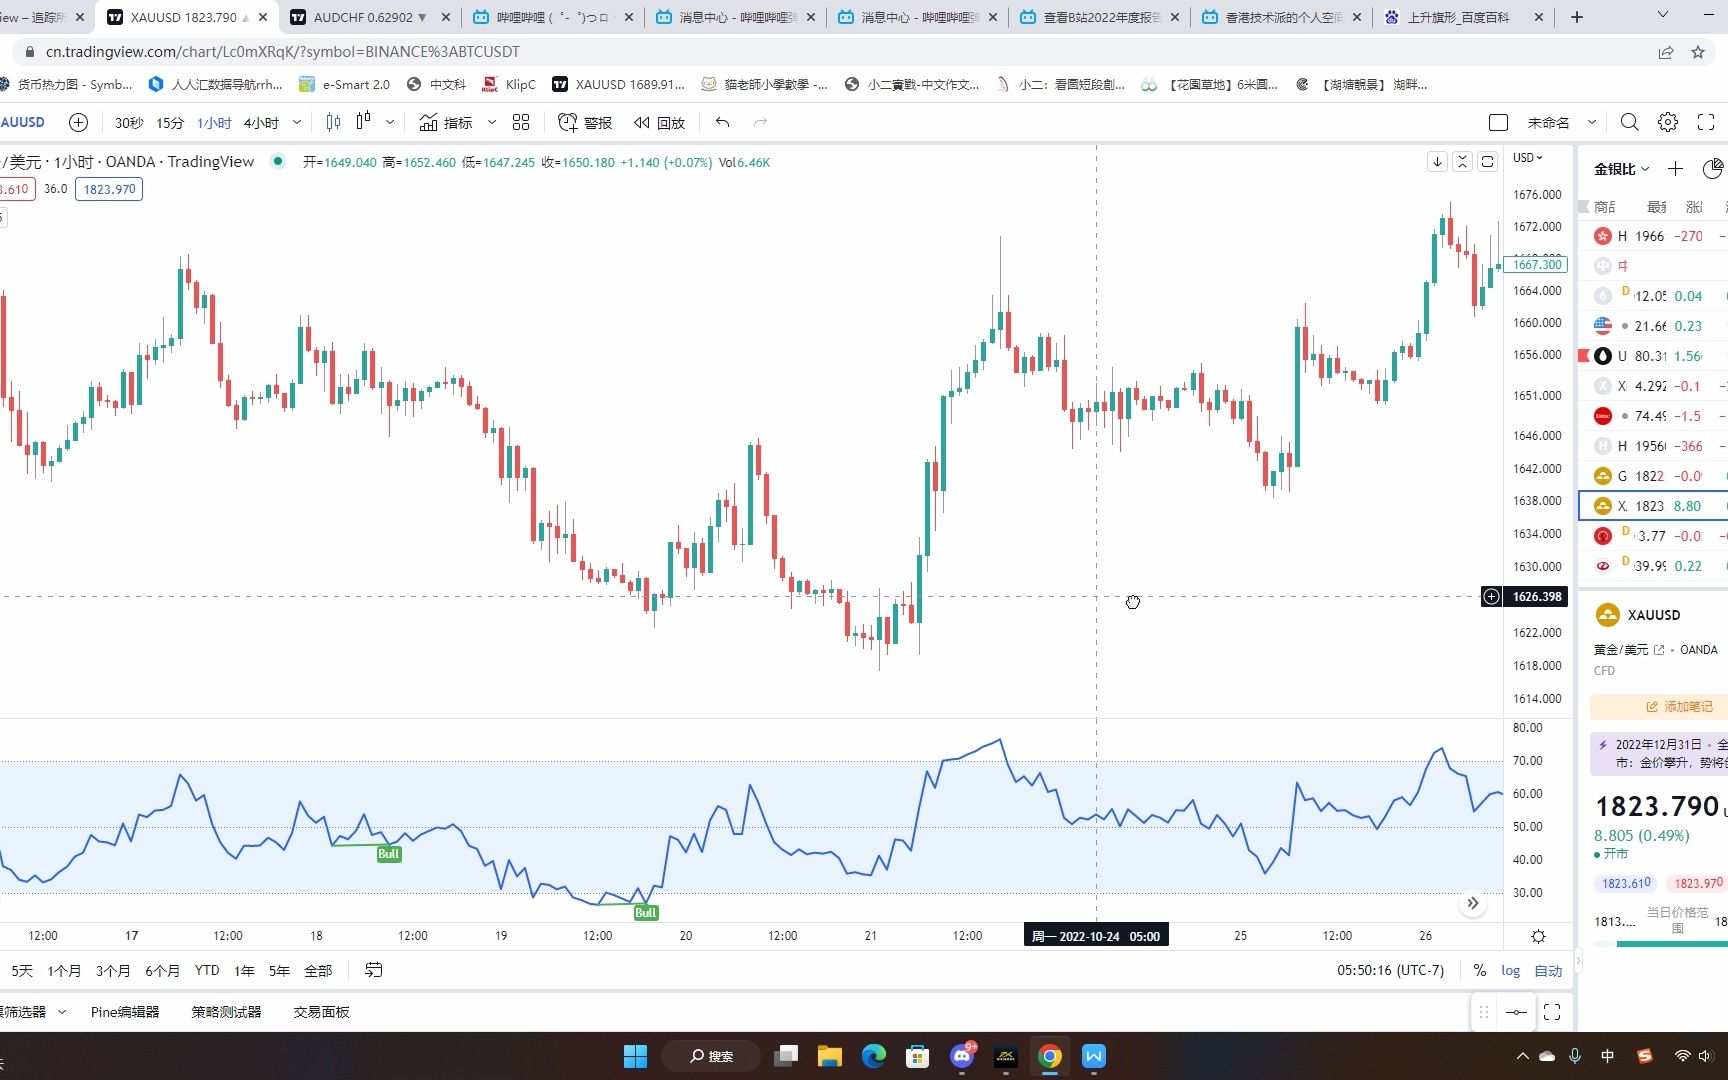
Task: Switch to the 上升旗形_百度百科 tab
Action: 1464,17
